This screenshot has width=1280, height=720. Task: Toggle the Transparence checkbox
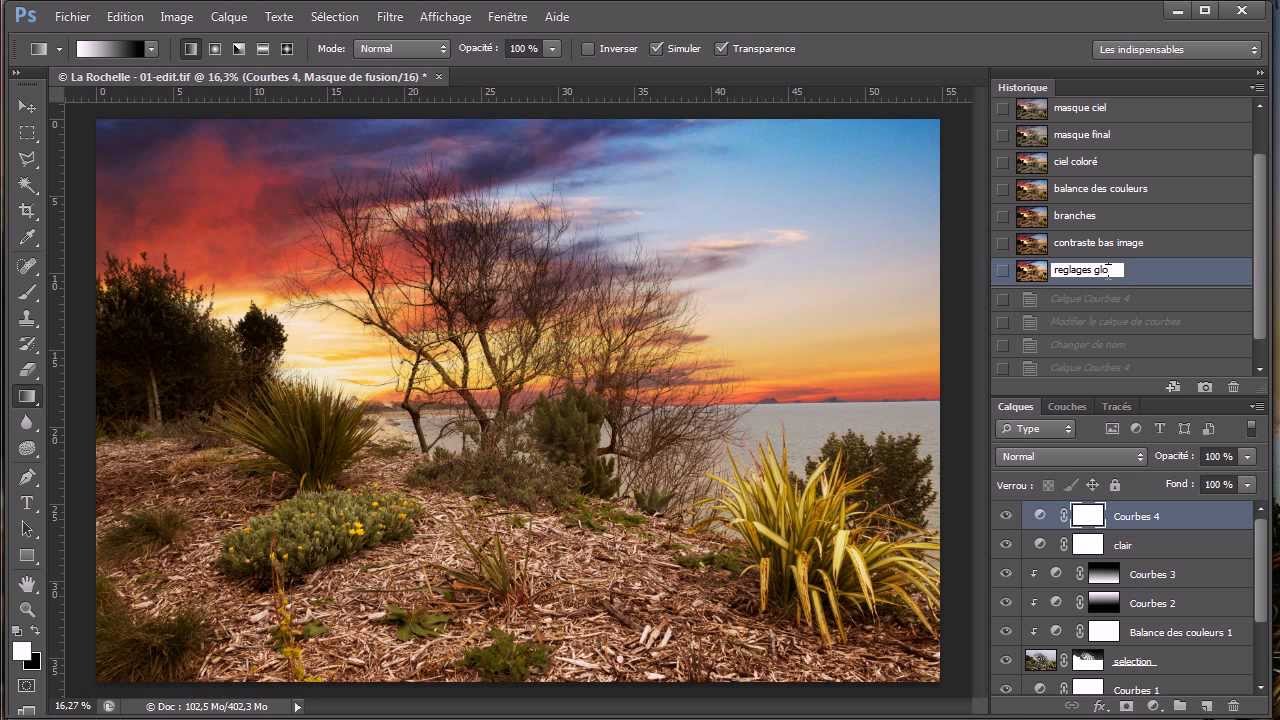pos(721,48)
